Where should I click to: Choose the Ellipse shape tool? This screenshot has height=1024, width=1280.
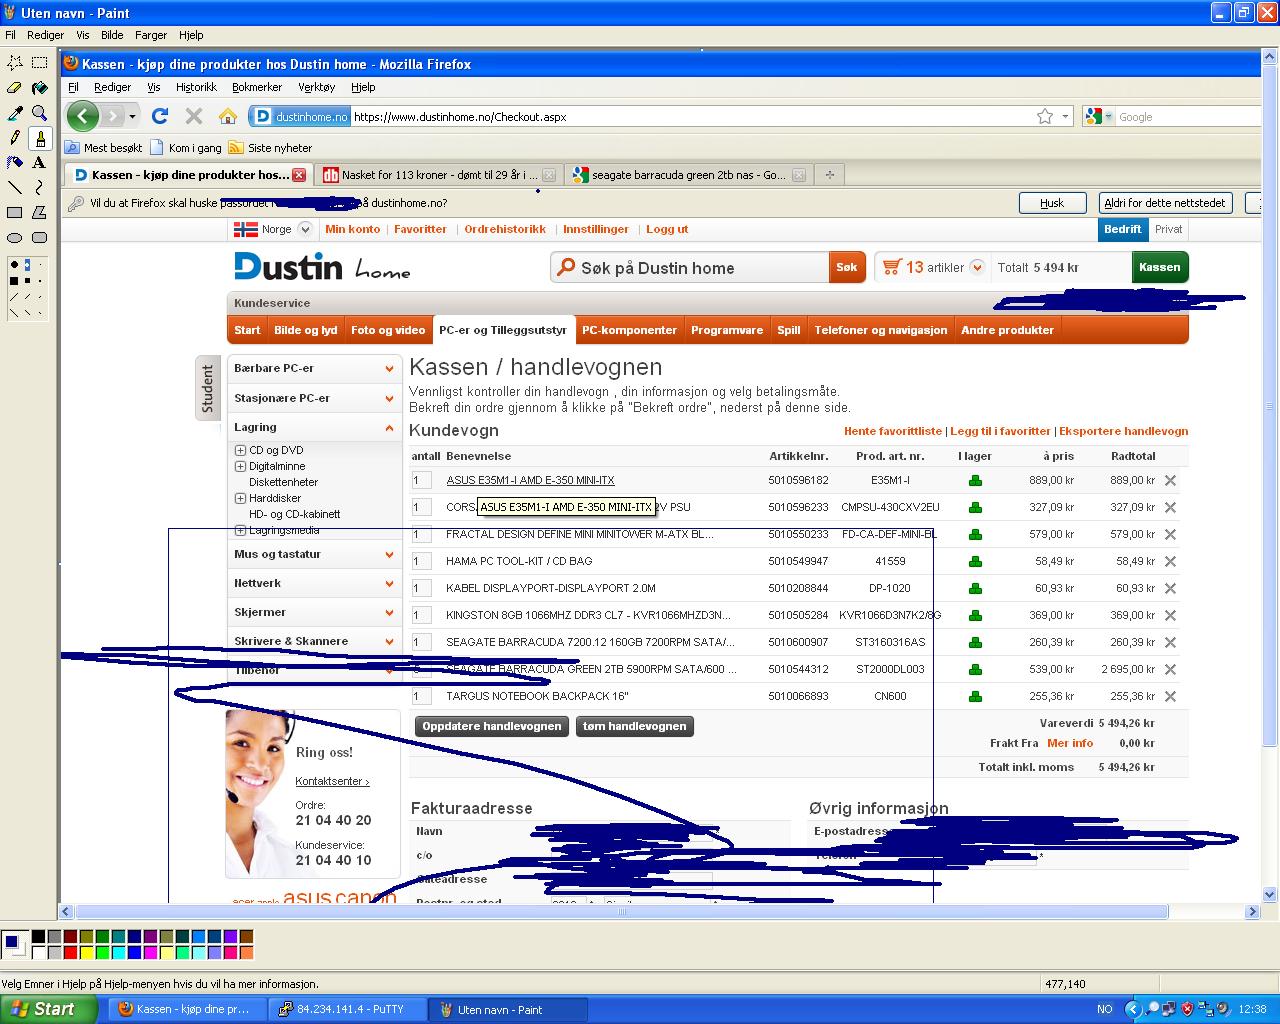[15, 237]
